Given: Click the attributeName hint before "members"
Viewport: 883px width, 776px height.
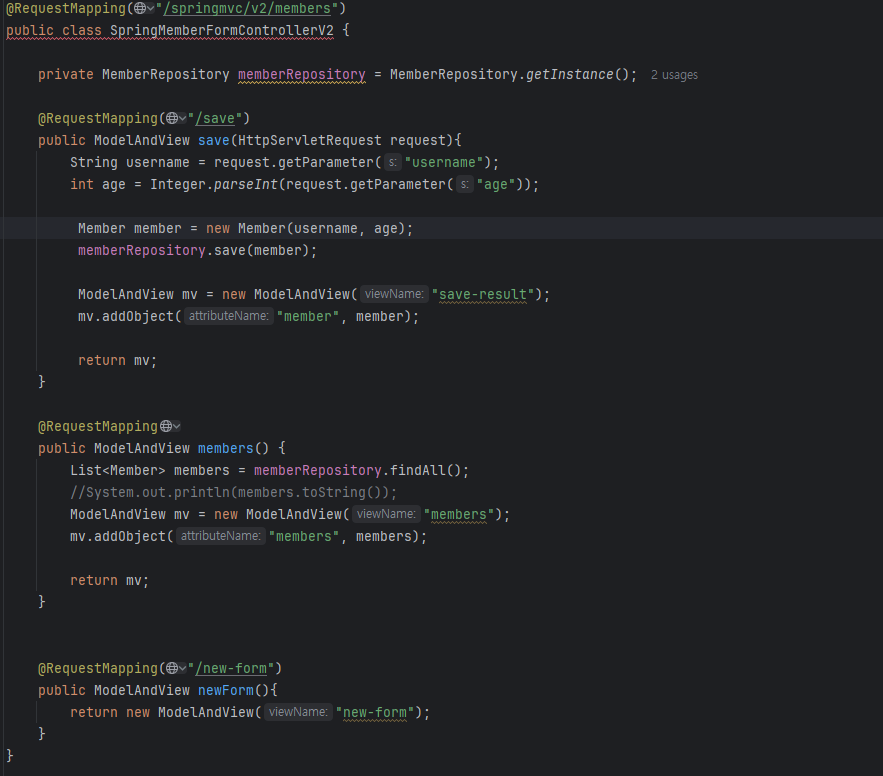Looking at the screenshot, I should tap(221, 536).
